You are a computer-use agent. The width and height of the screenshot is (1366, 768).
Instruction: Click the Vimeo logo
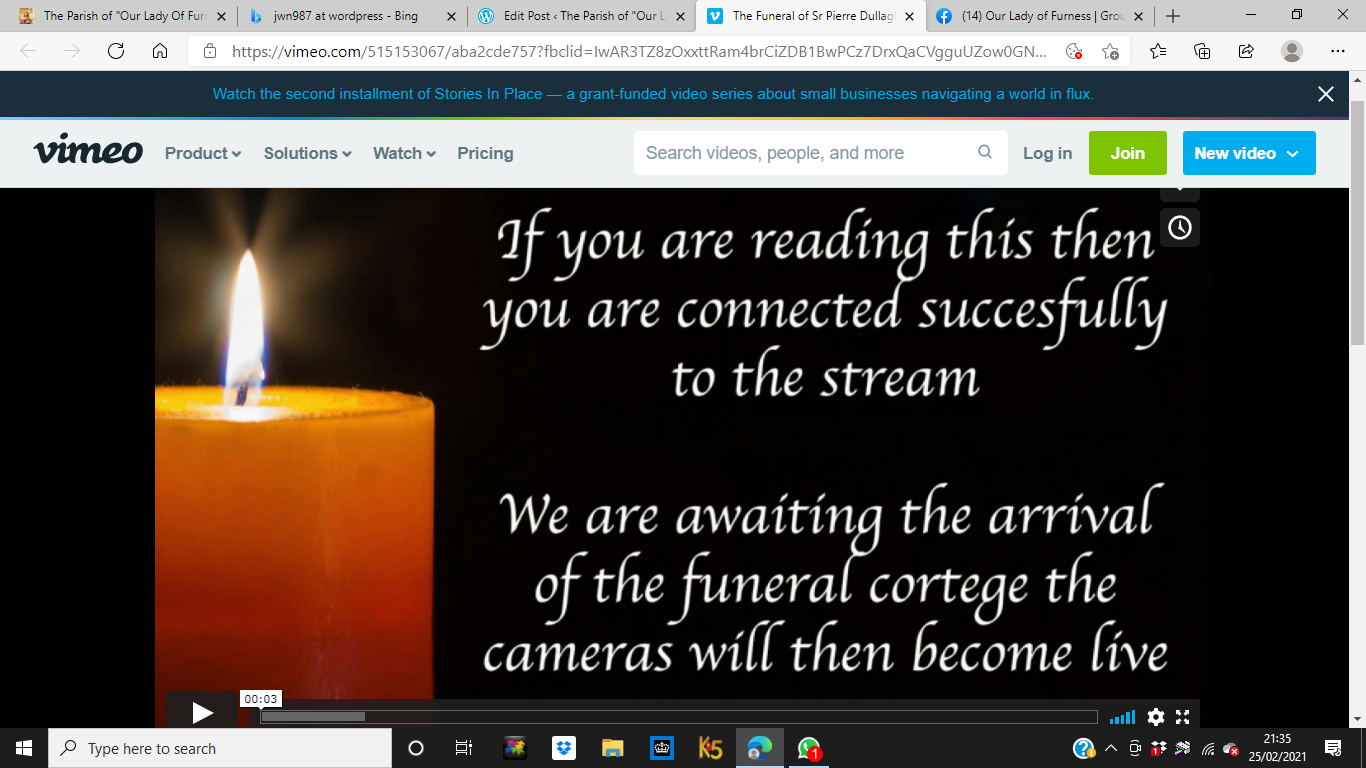click(88, 152)
